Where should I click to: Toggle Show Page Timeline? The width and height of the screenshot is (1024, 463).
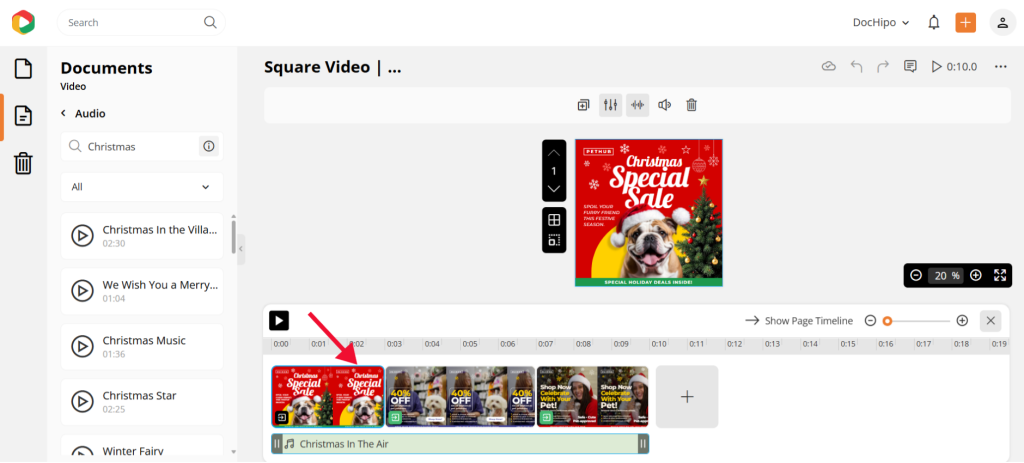coord(799,321)
